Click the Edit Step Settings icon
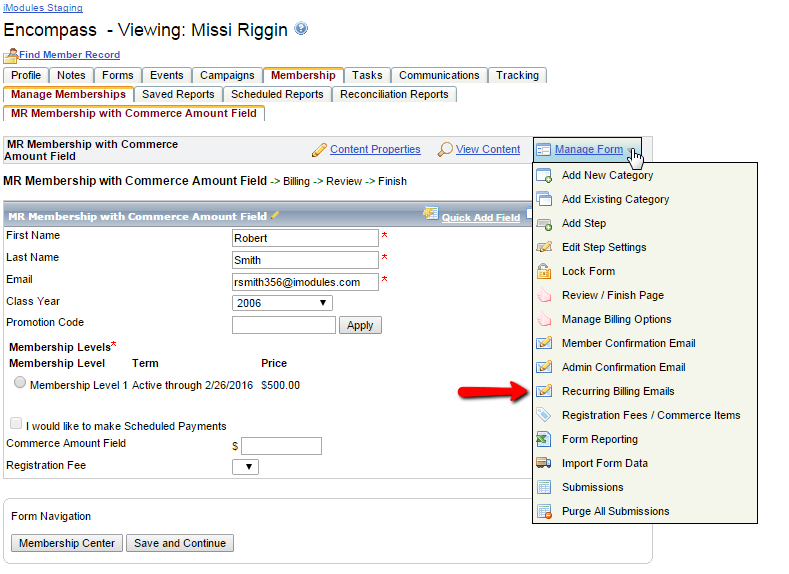 click(544, 247)
